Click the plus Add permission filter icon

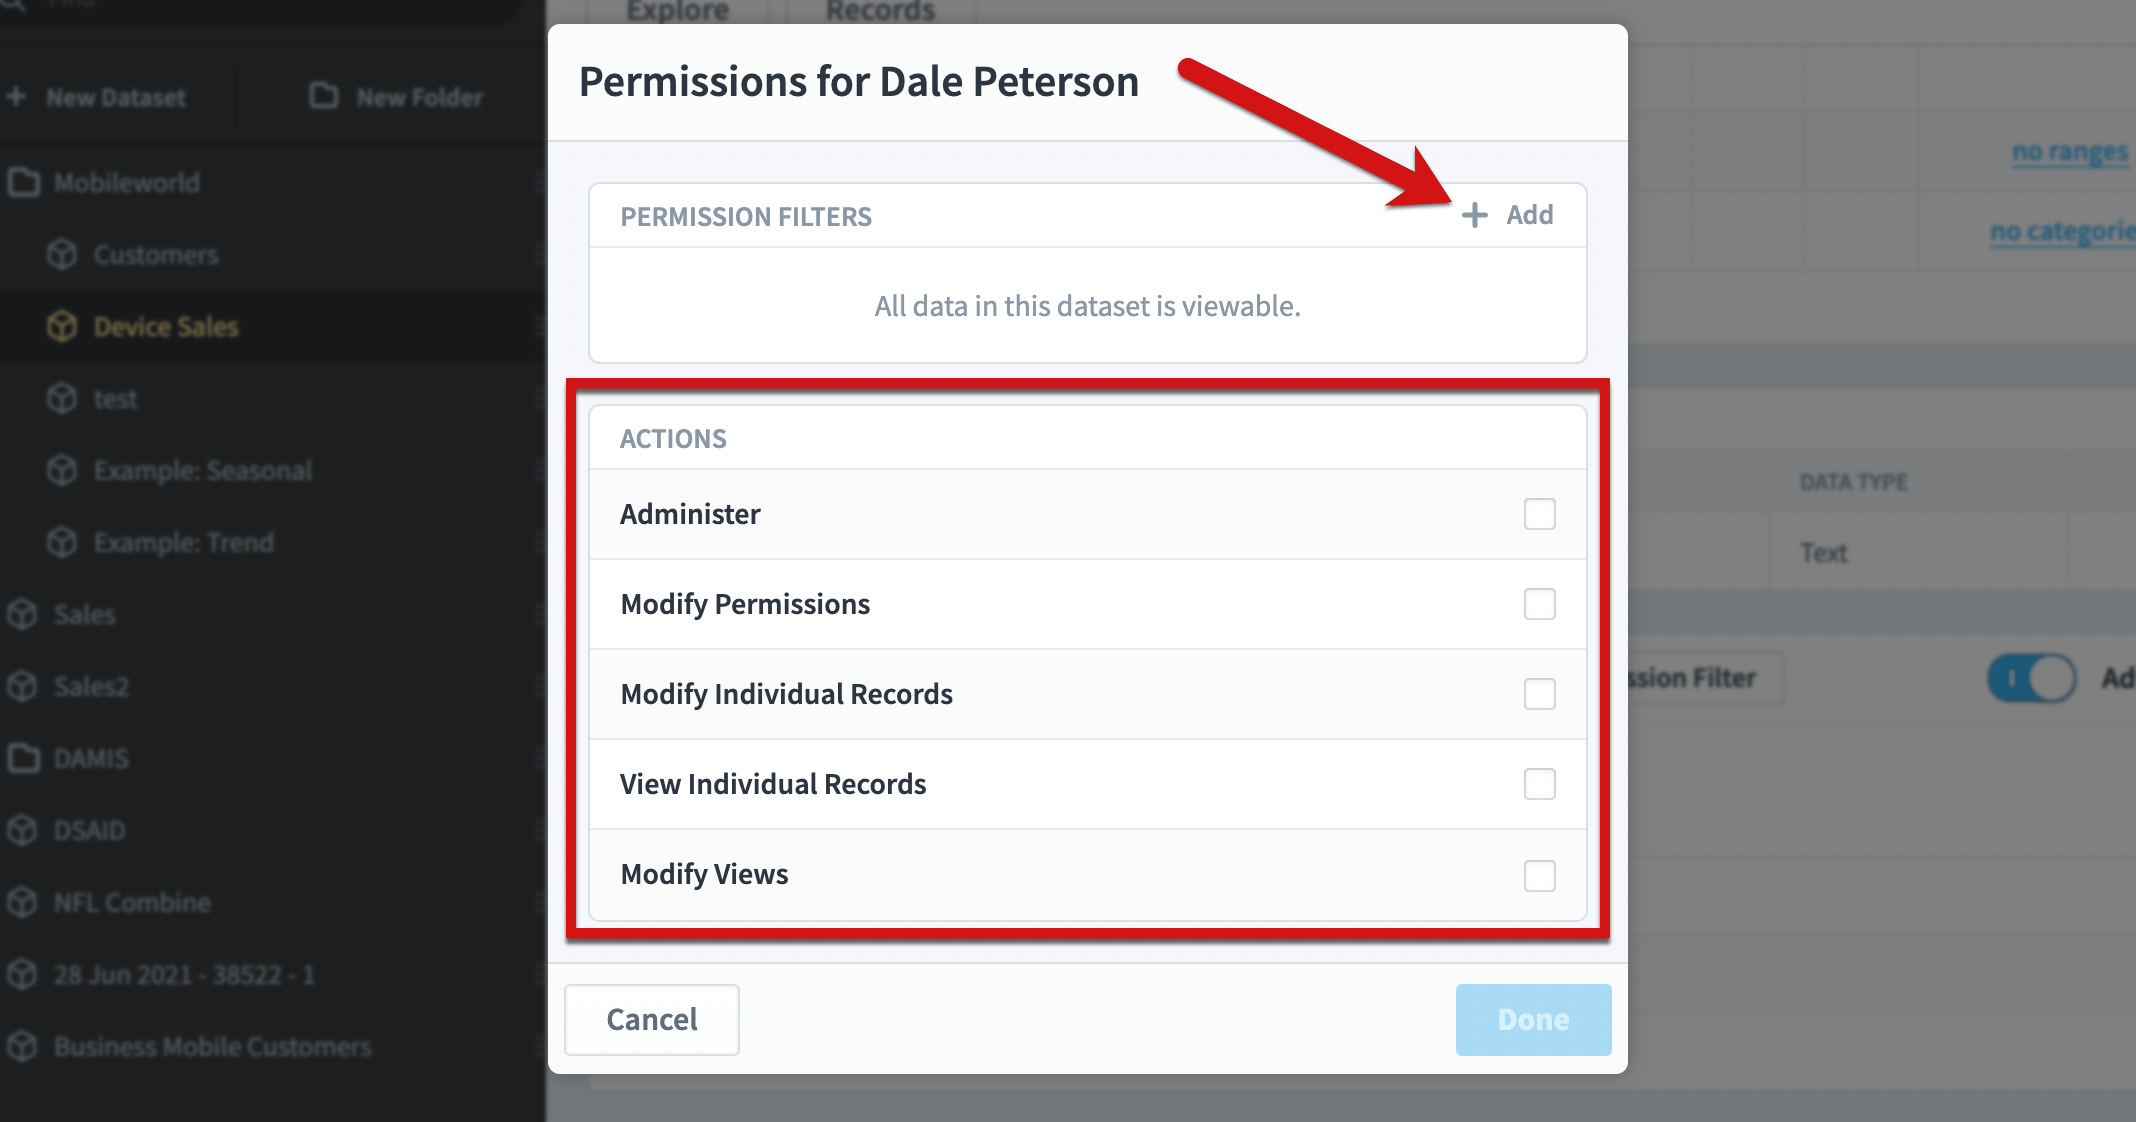tap(1474, 215)
